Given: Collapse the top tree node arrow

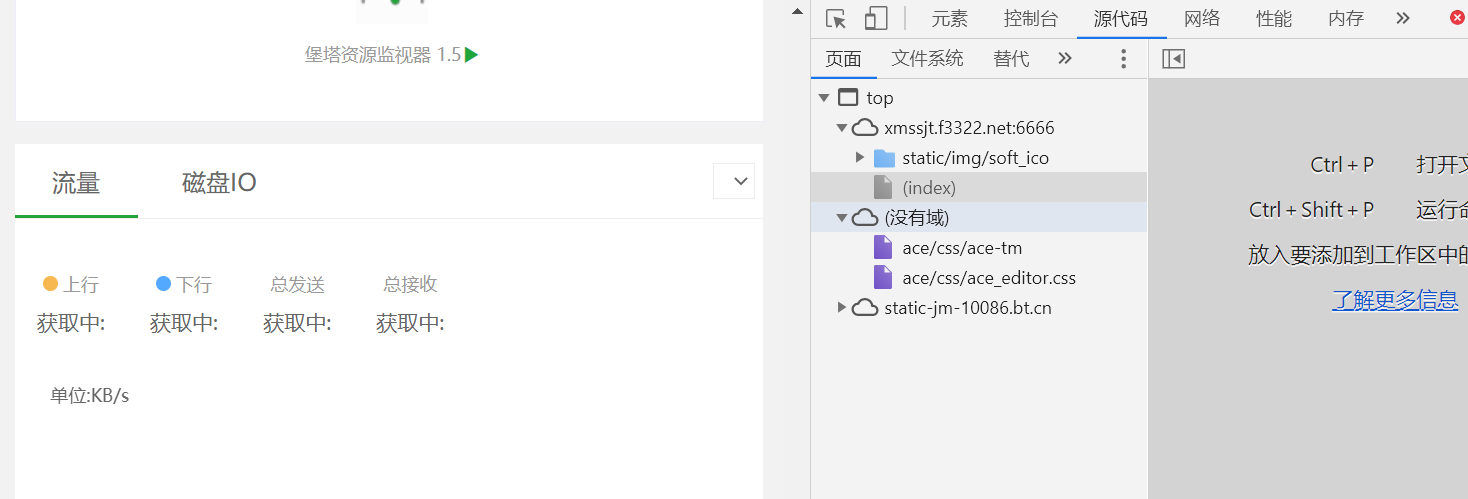Looking at the screenshot, I should point(824,98).
